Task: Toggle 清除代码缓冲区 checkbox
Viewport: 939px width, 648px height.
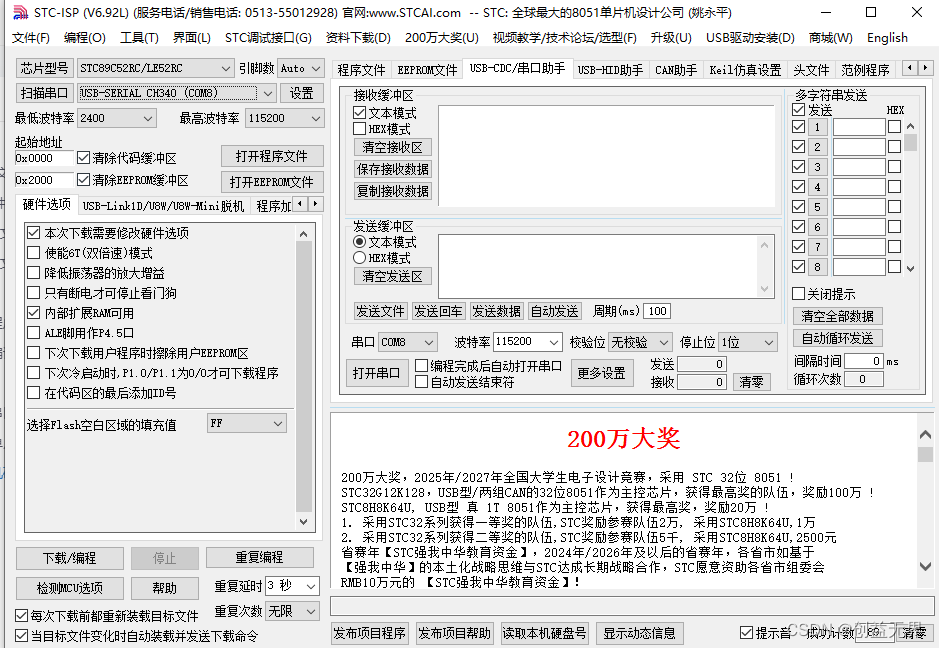Action: [83, 158]
